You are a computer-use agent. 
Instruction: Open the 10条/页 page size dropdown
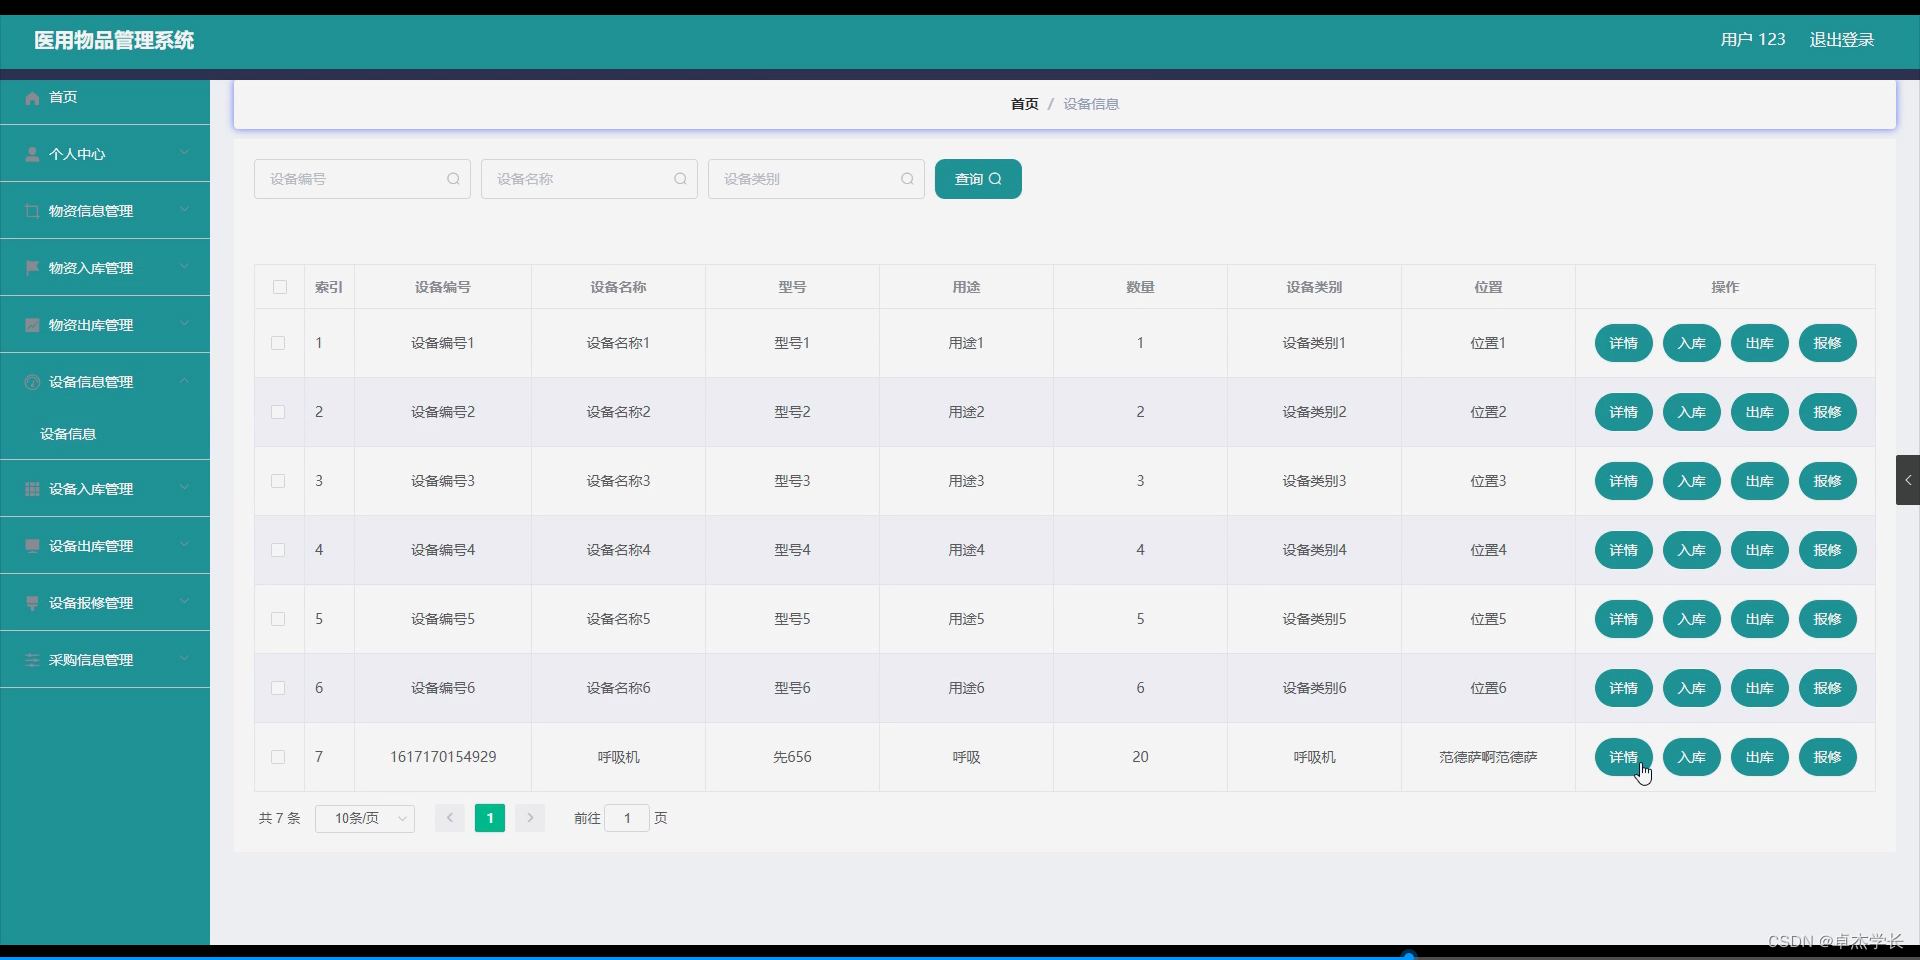pyautogui.click(x=364, y=818)
